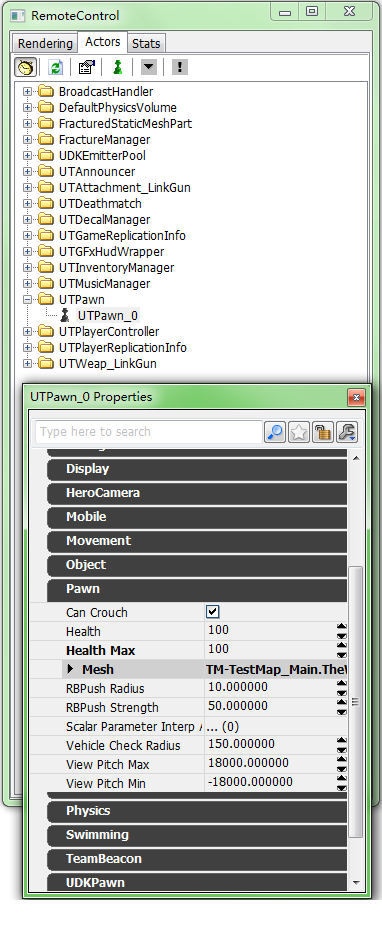This screenshot has width=382, height=949.
Task: Click the RBPush Strength value 50.000000
Action: pos(238,706)
